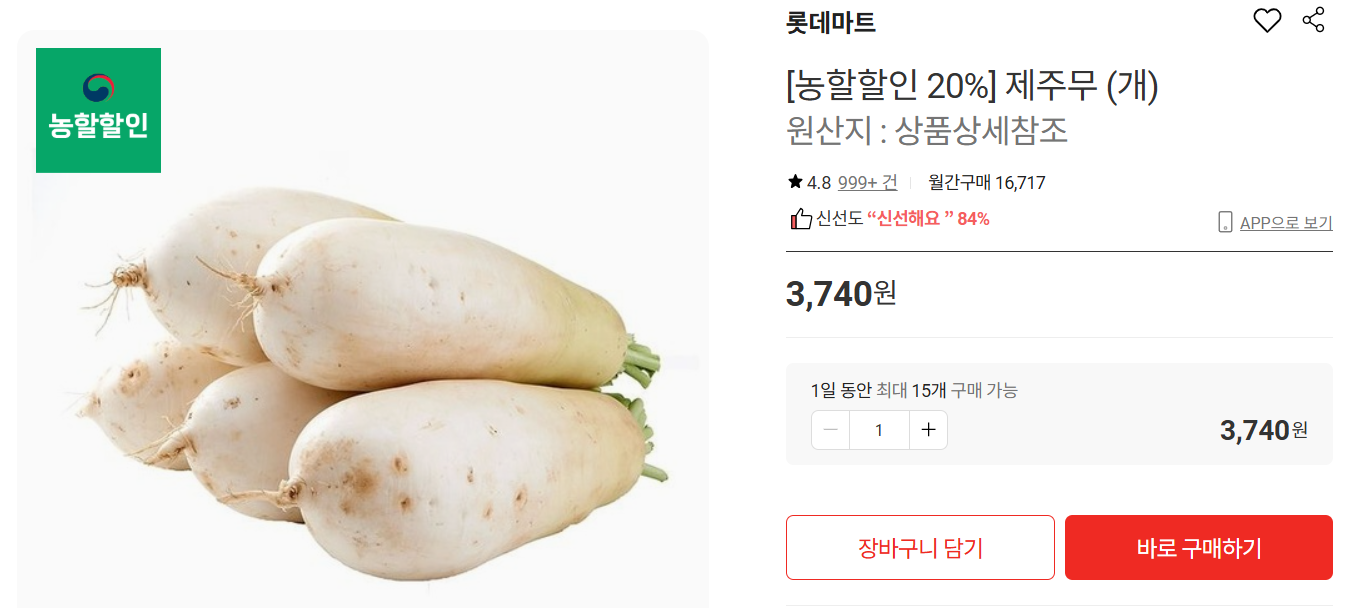Click the 원산지 : 상품상세참조 text
This screenshot has height=608, width=1360.
pos(927,131)
